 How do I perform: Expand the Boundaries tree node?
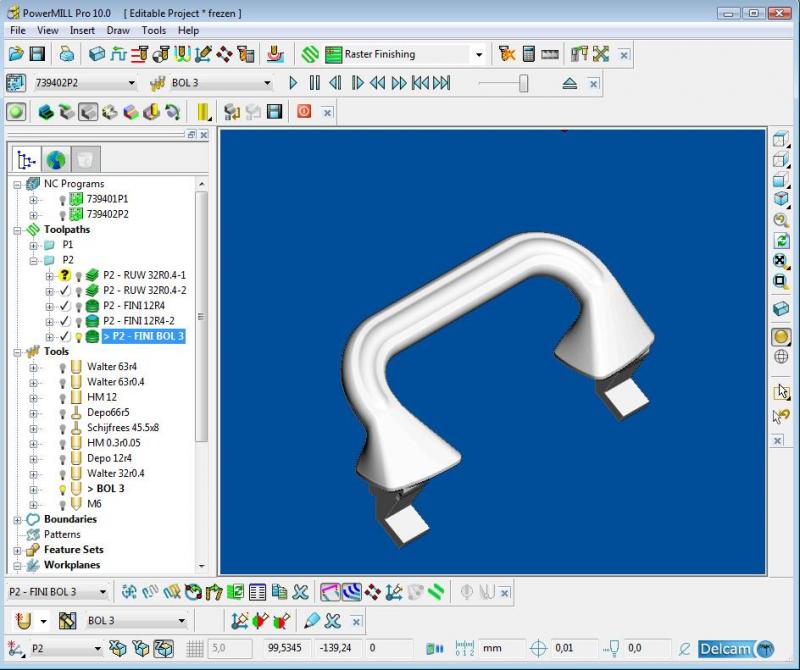coord(18,520)
